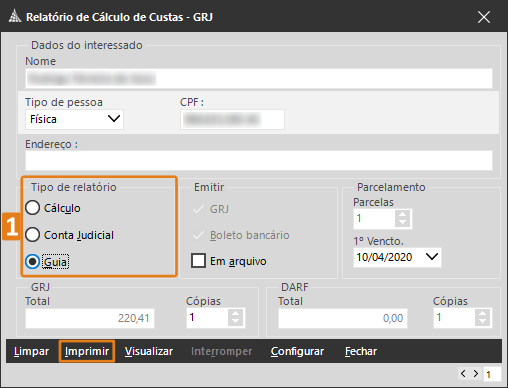Click the Interromper button
508x388 pixels.
tap(221, 351)
